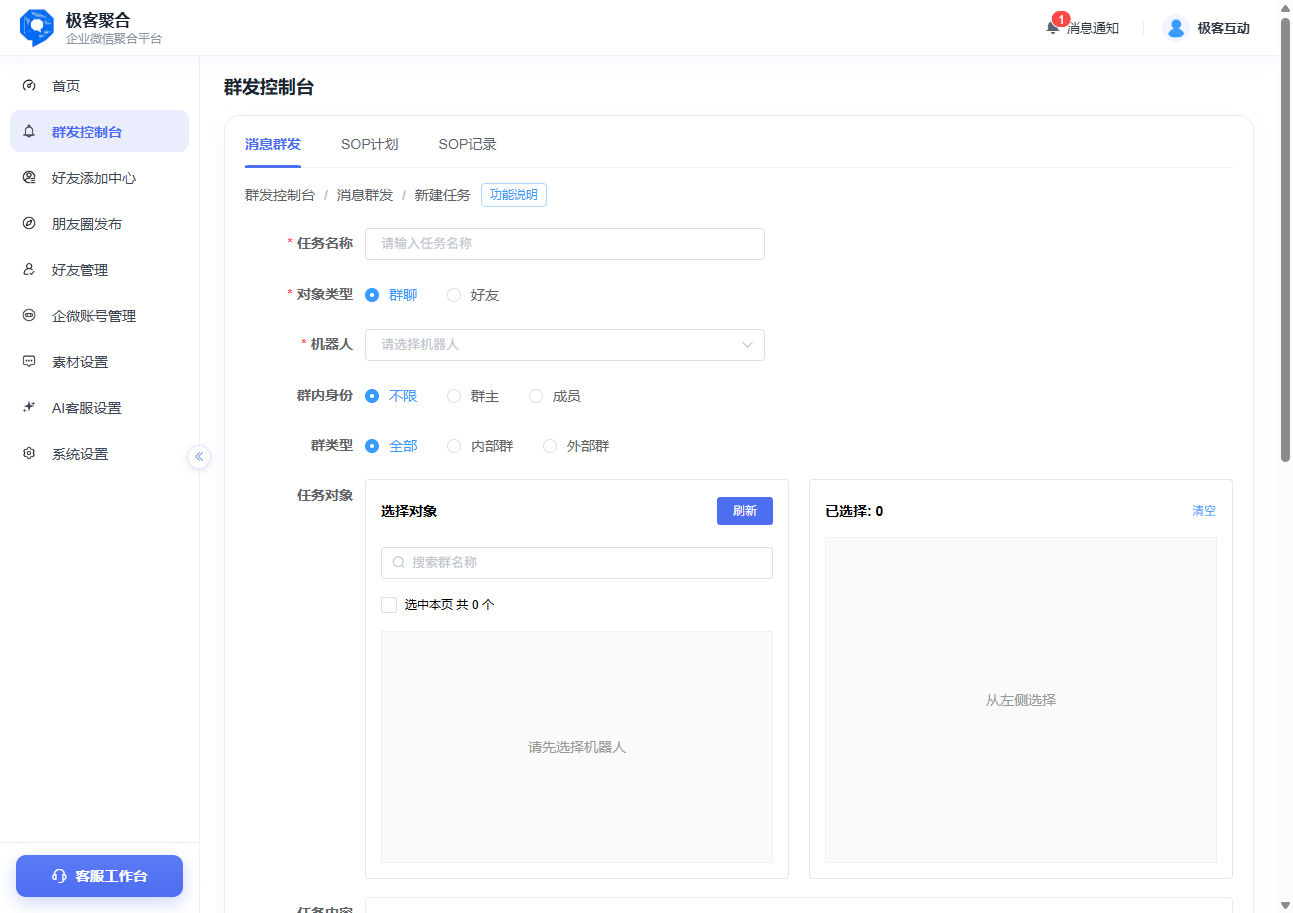Click the AI客服设置 sparkle icon in sidebar

click(29, 408)
